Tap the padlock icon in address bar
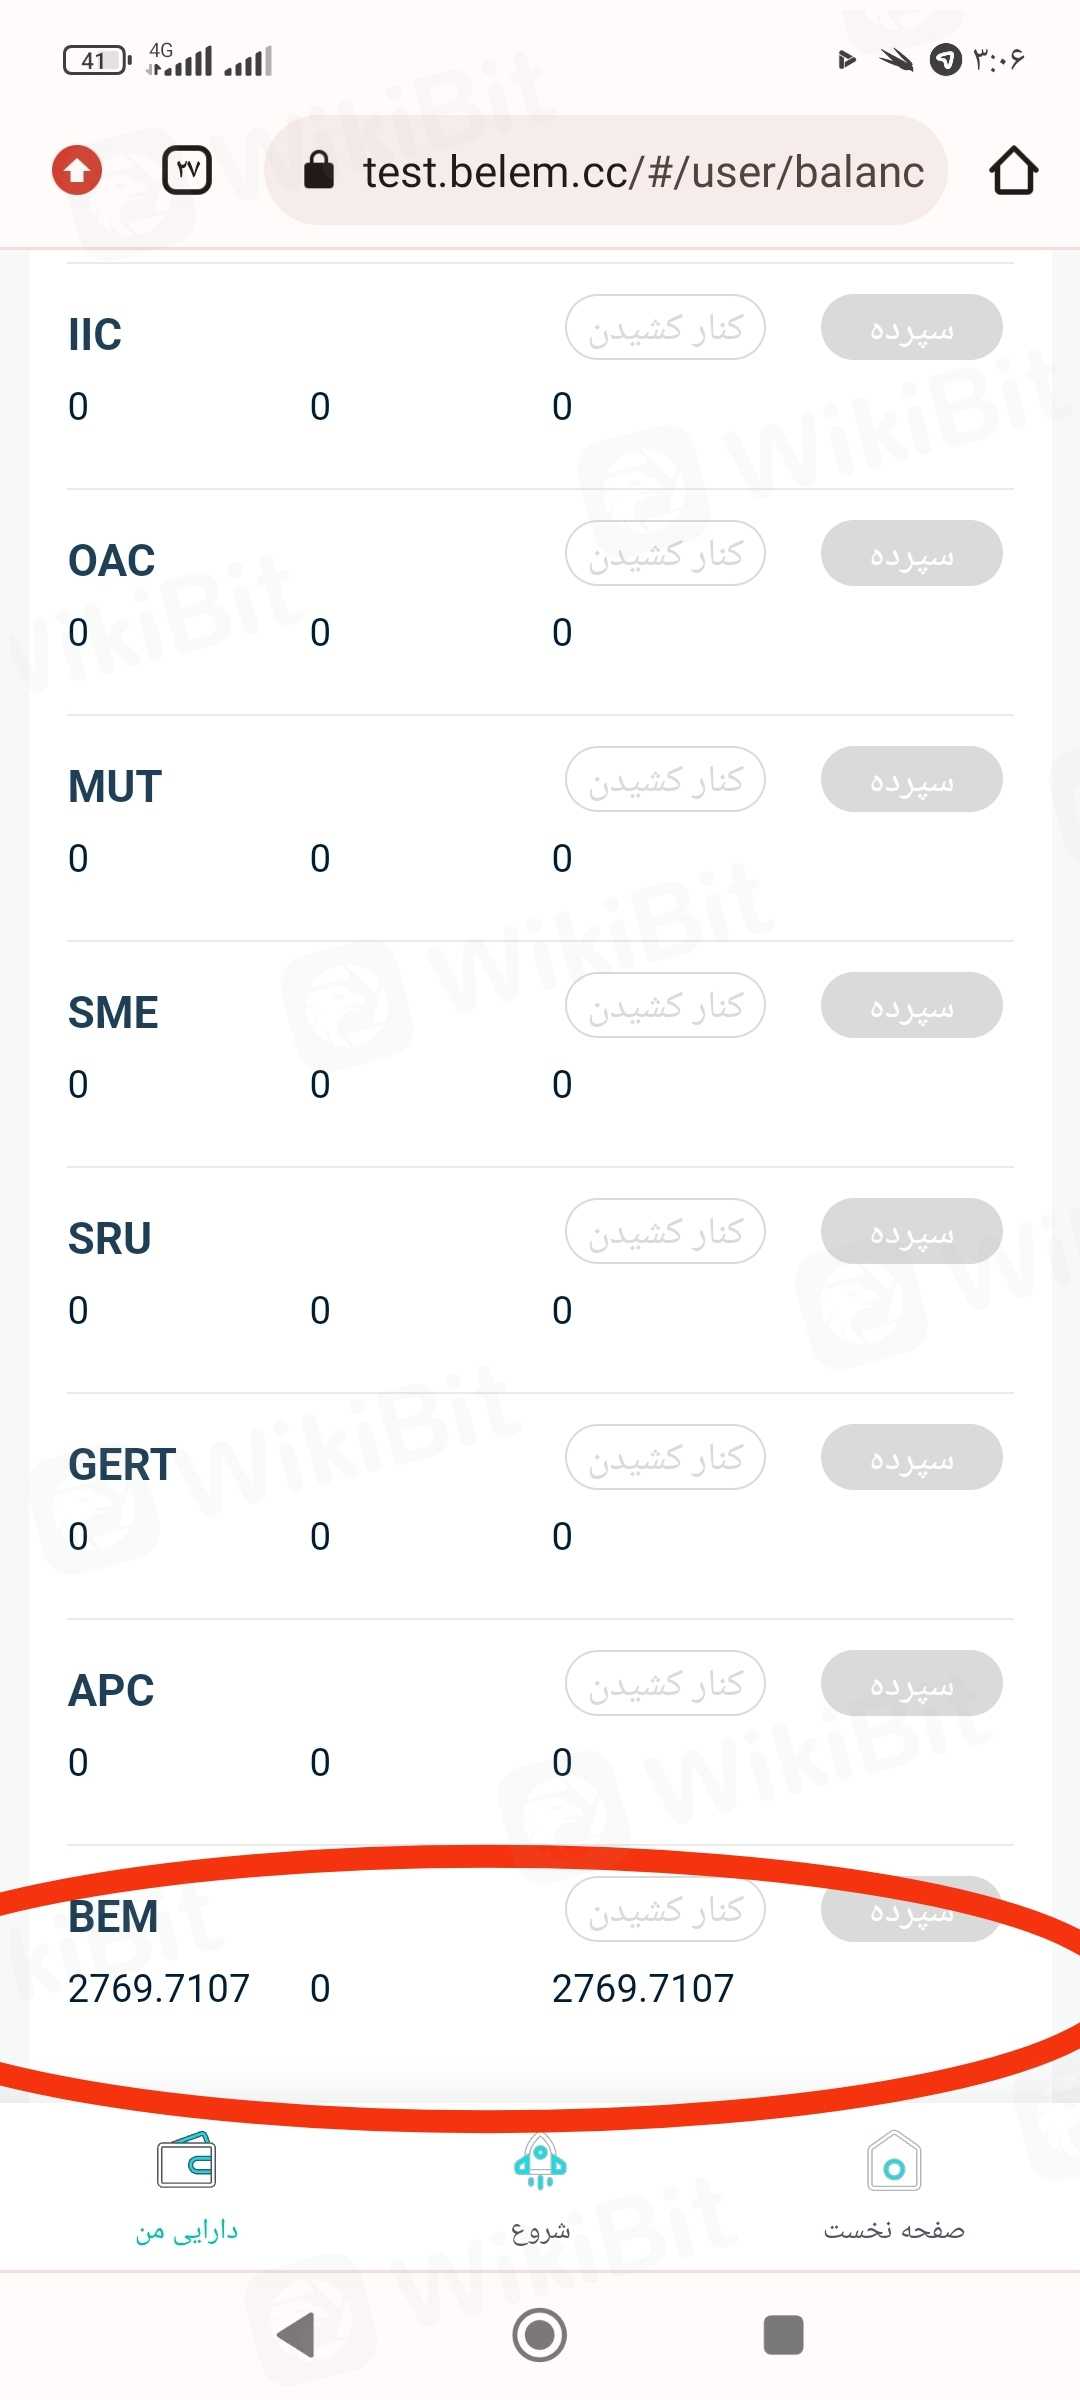Viewport: 1080px width, 2400px height. pos(318,171)
